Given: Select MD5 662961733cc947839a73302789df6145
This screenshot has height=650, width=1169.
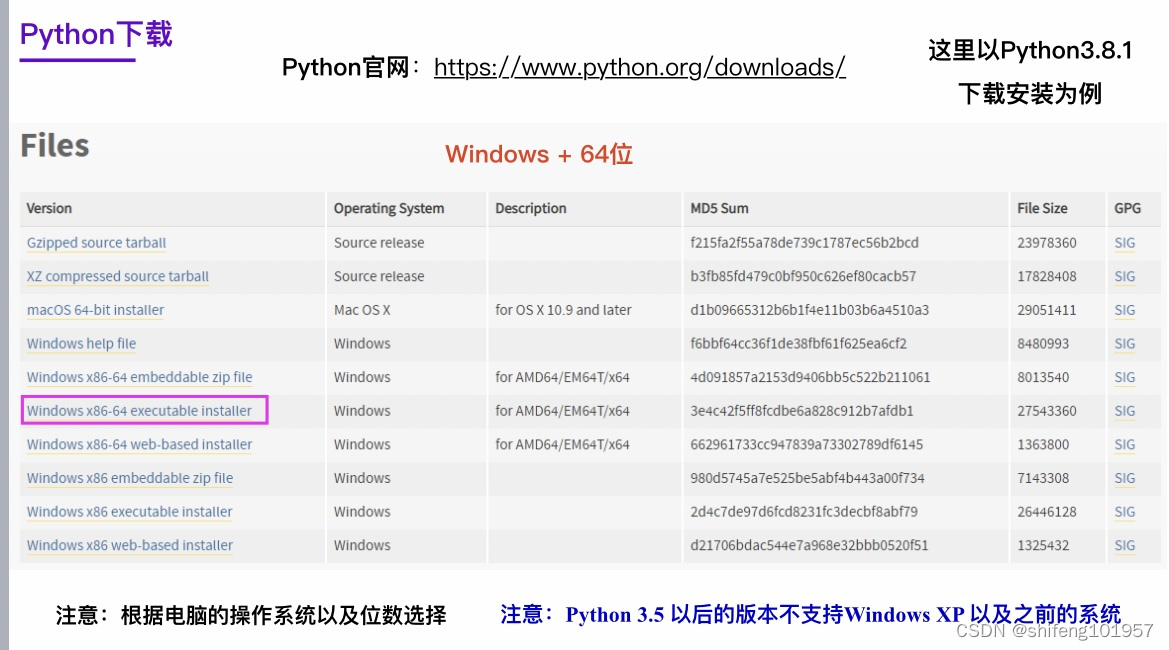Looking at the screenshot, I should (x=806, y=444).
